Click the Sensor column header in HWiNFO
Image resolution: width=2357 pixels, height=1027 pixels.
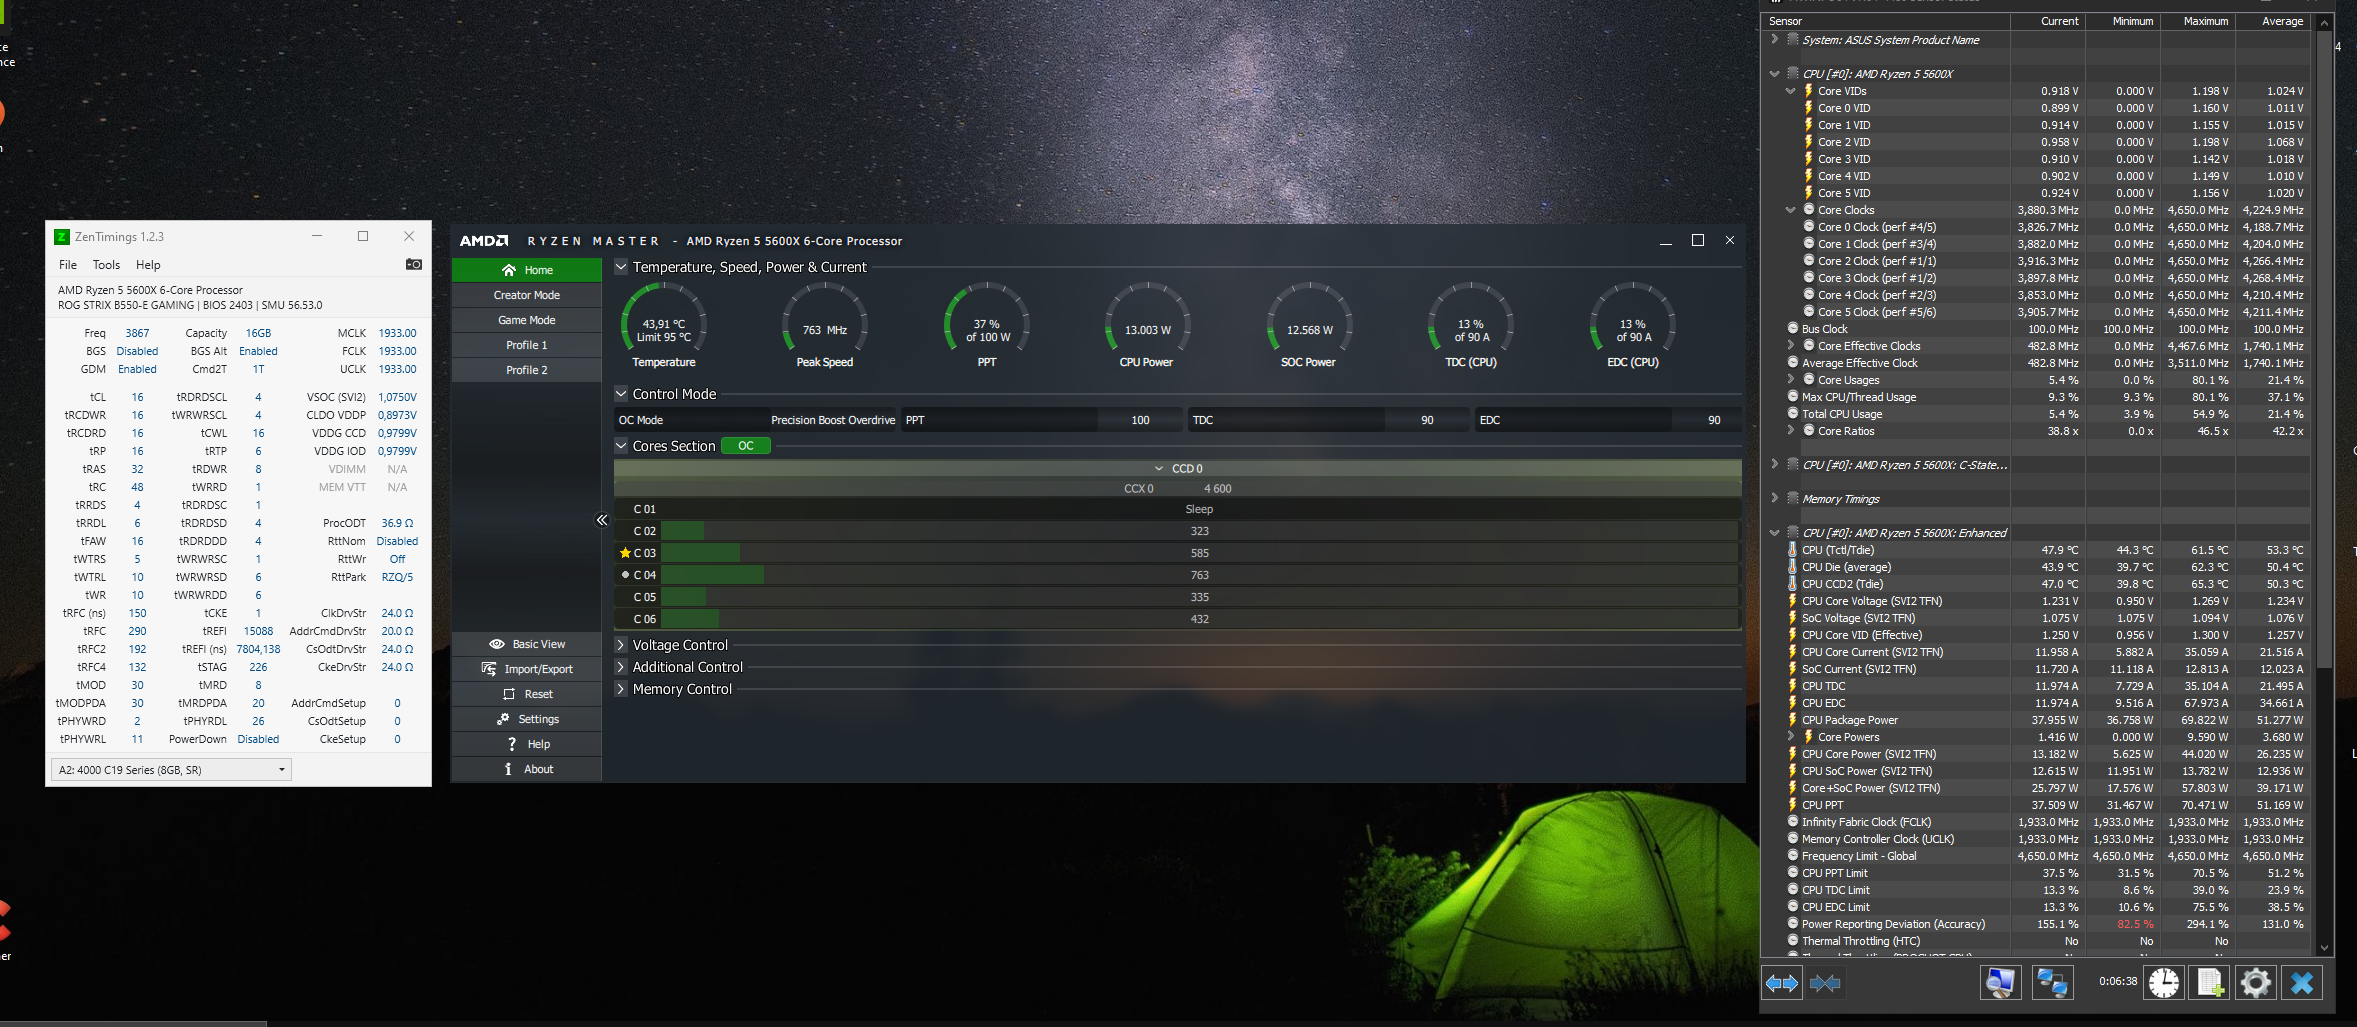click(x=1886, y=21)
